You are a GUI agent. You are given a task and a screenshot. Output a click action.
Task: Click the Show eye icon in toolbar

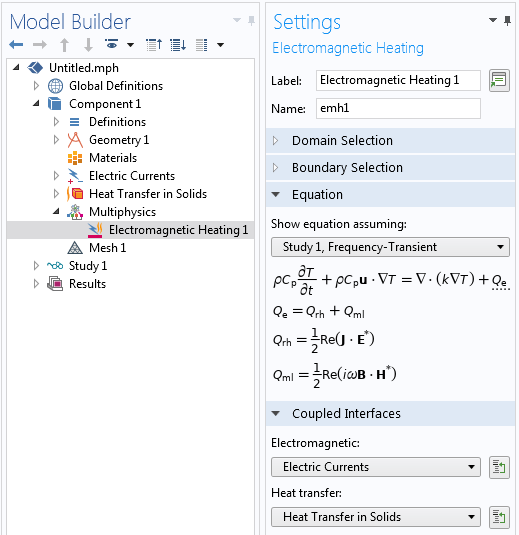(x=111, y=44)
